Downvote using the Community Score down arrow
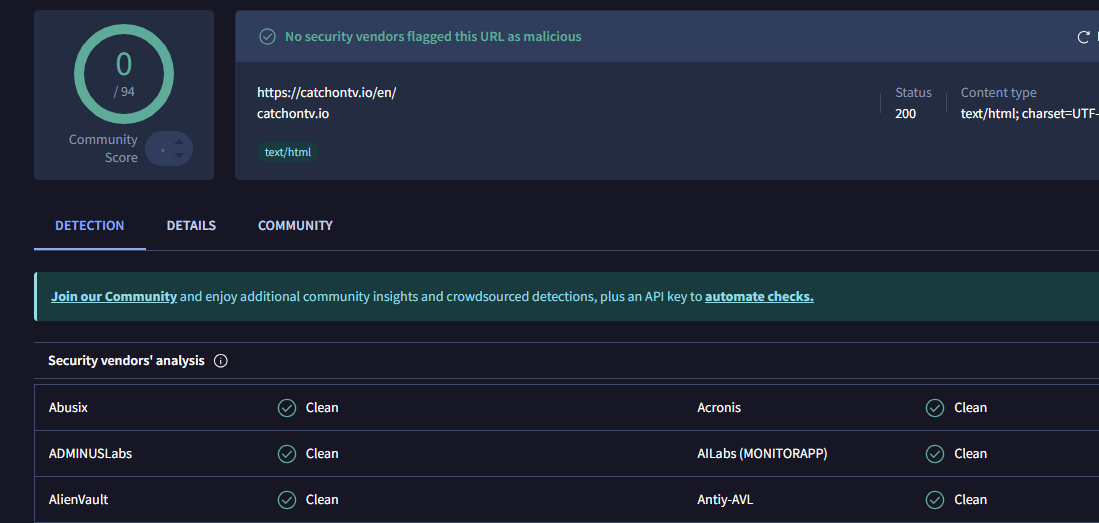This screenshot has width=1099, height=523. point(179,156)
